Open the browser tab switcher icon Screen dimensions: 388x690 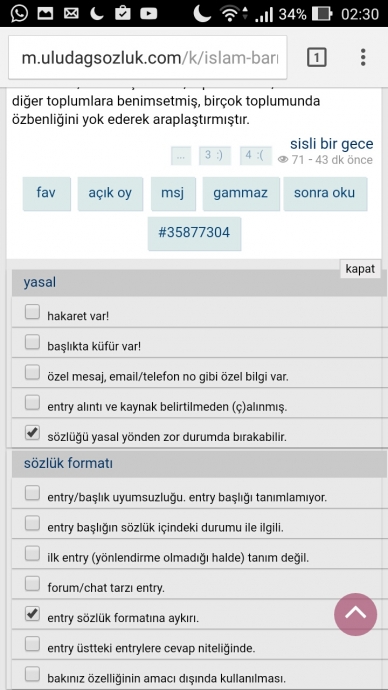point(317,58)
